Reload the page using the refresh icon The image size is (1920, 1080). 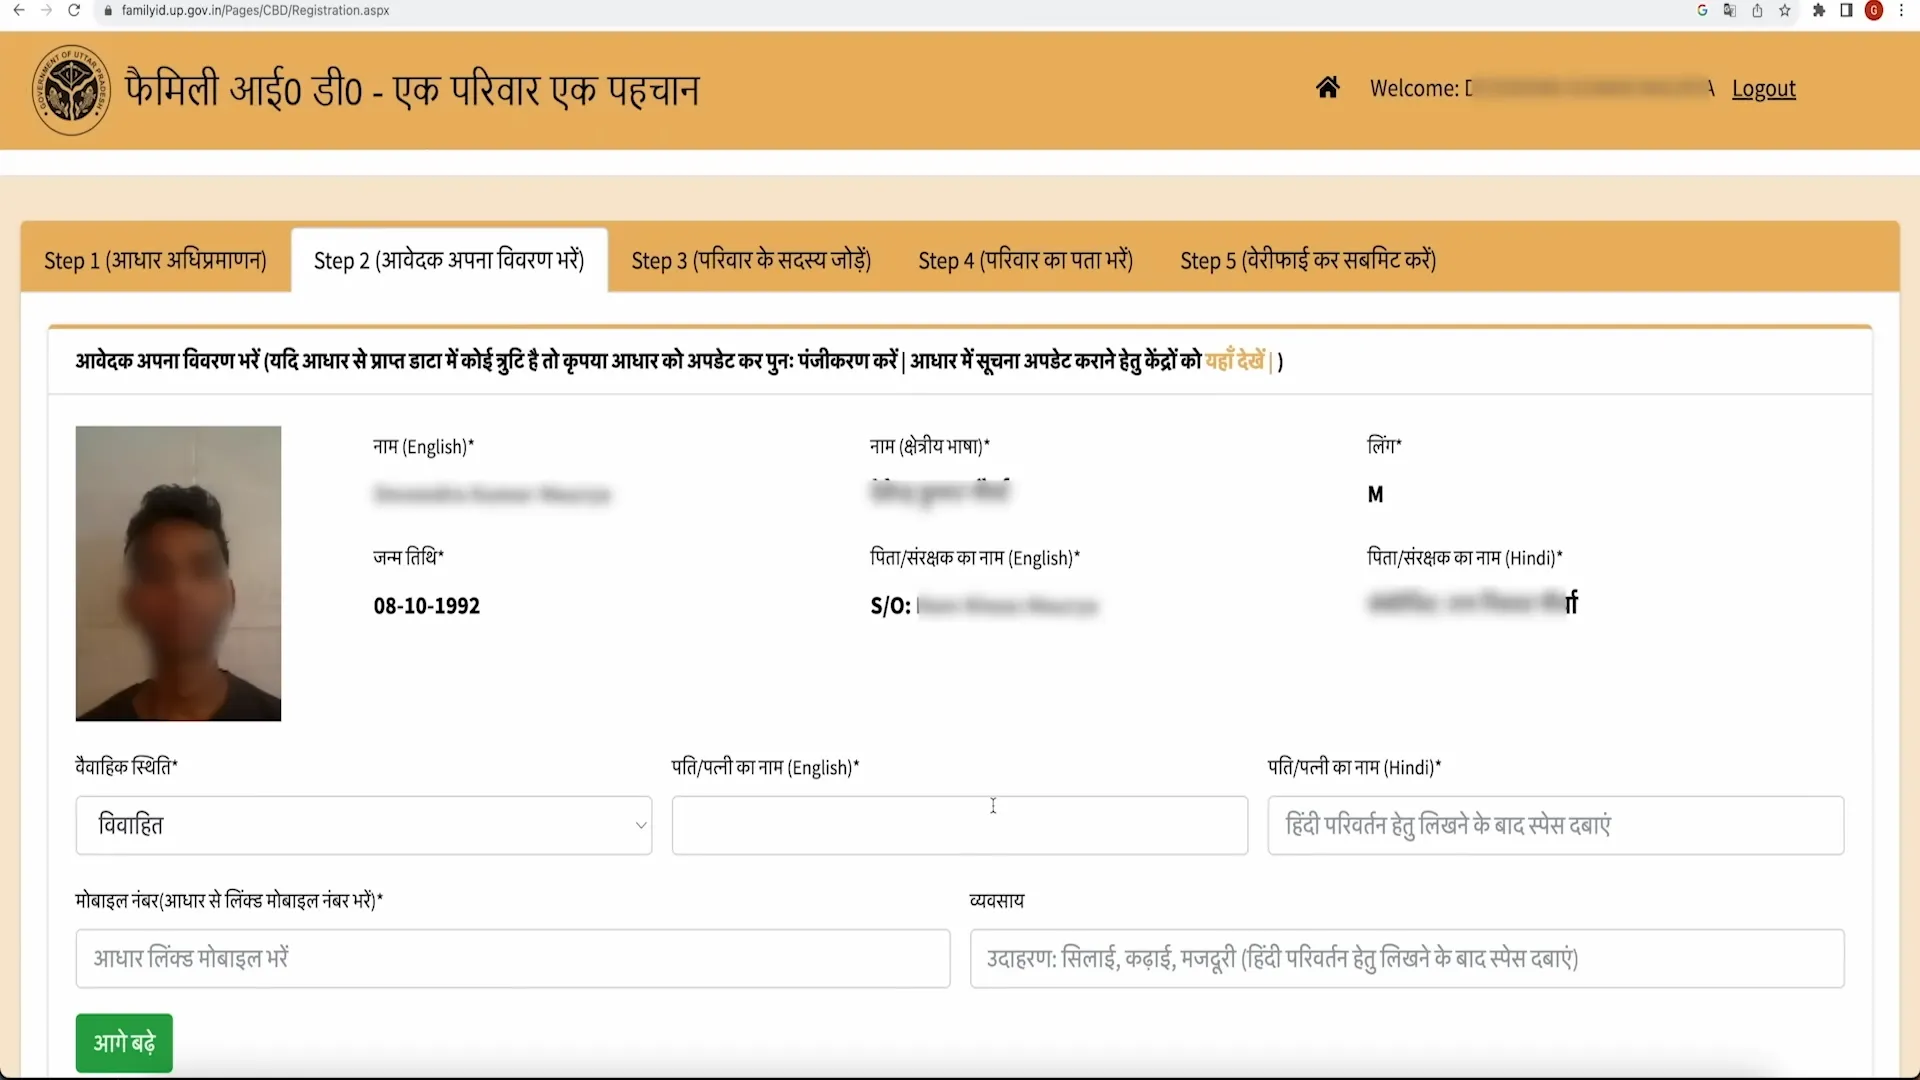pos(75,11)
